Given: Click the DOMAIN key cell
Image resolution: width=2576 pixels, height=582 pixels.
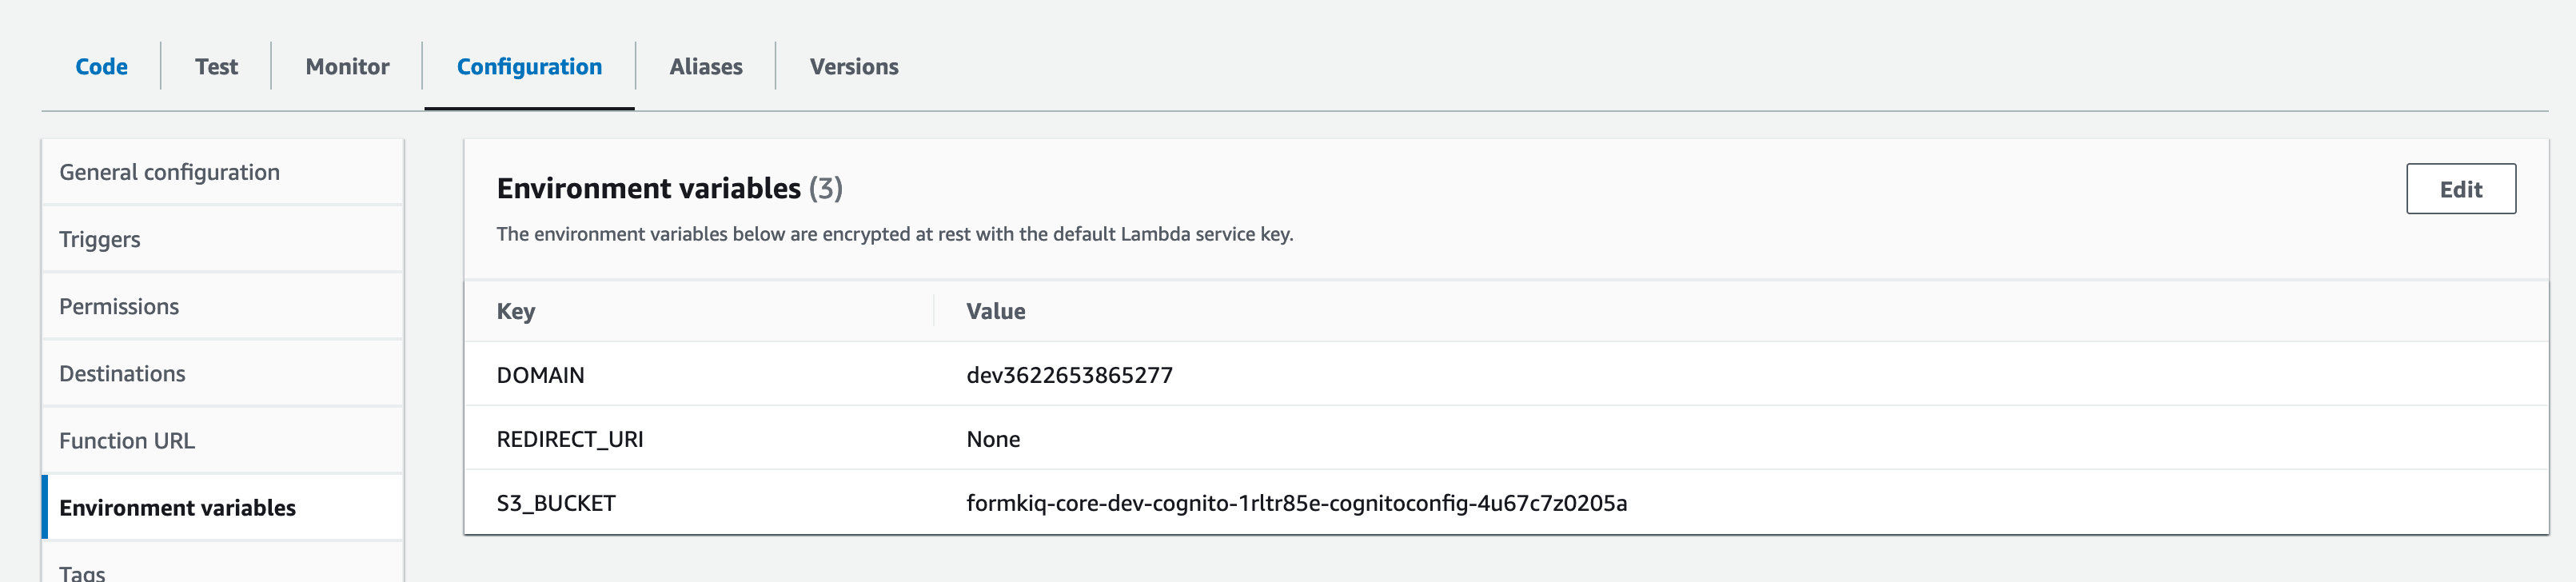Looking at the screenshot, I should point(540,375).
